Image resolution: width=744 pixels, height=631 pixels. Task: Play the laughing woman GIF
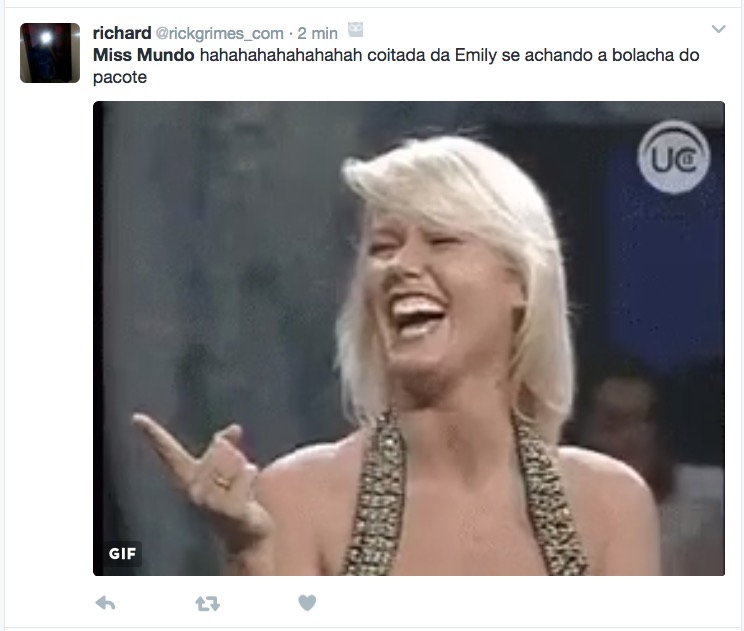[409, 338]
